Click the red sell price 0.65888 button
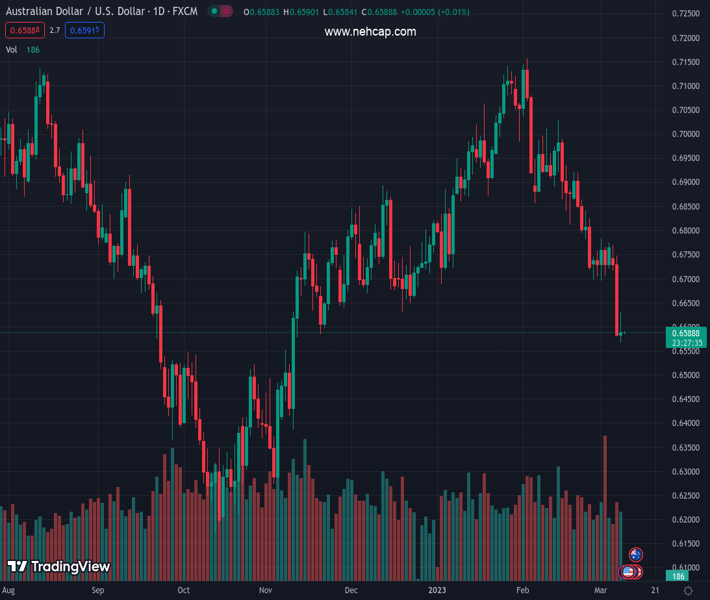The image size is (710, 600). 21,30
